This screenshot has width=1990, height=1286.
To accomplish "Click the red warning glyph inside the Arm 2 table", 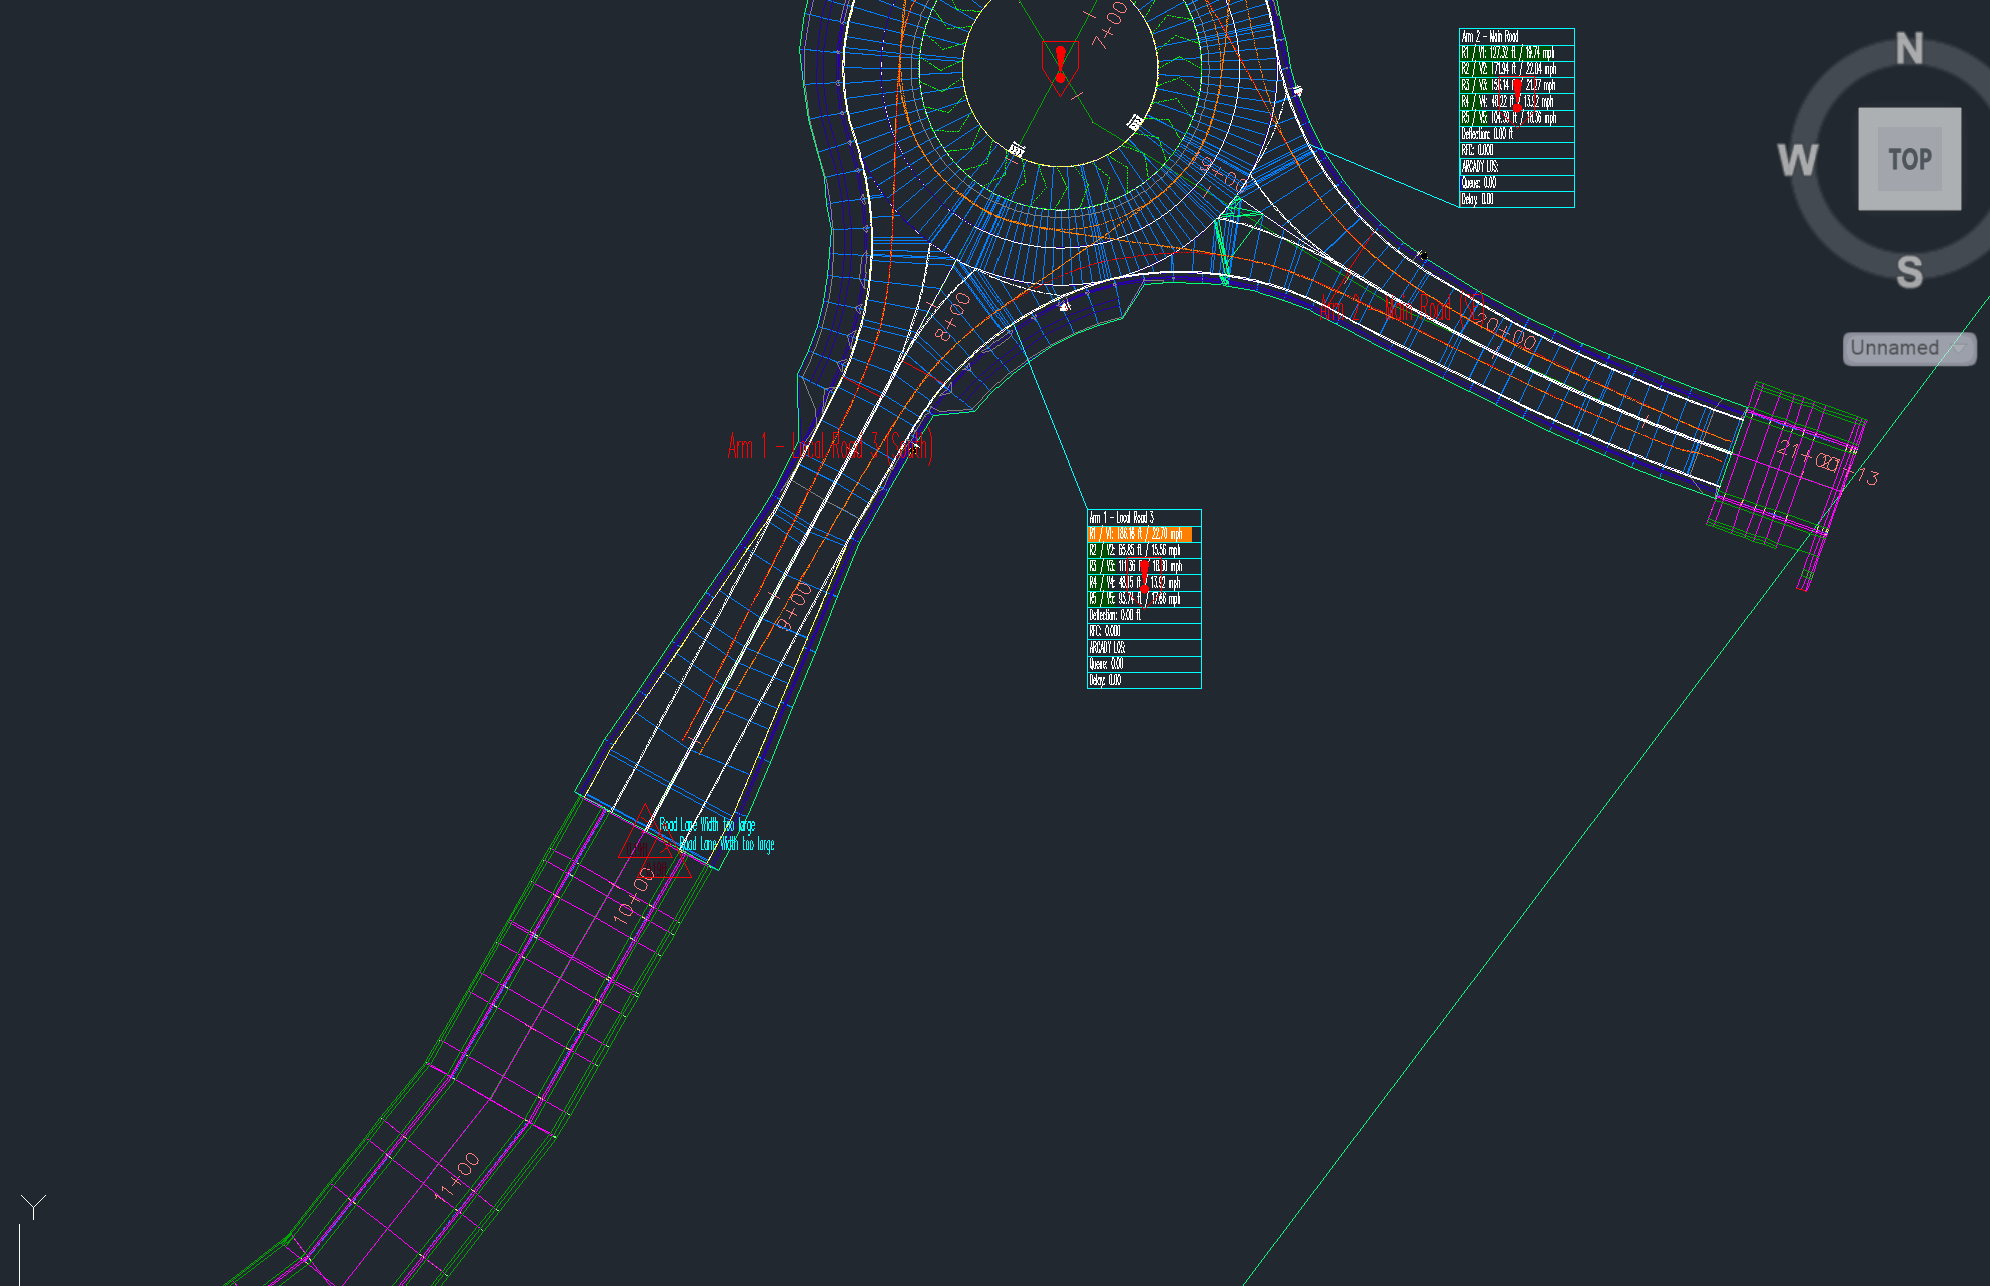I will [x=1519, y=93].
